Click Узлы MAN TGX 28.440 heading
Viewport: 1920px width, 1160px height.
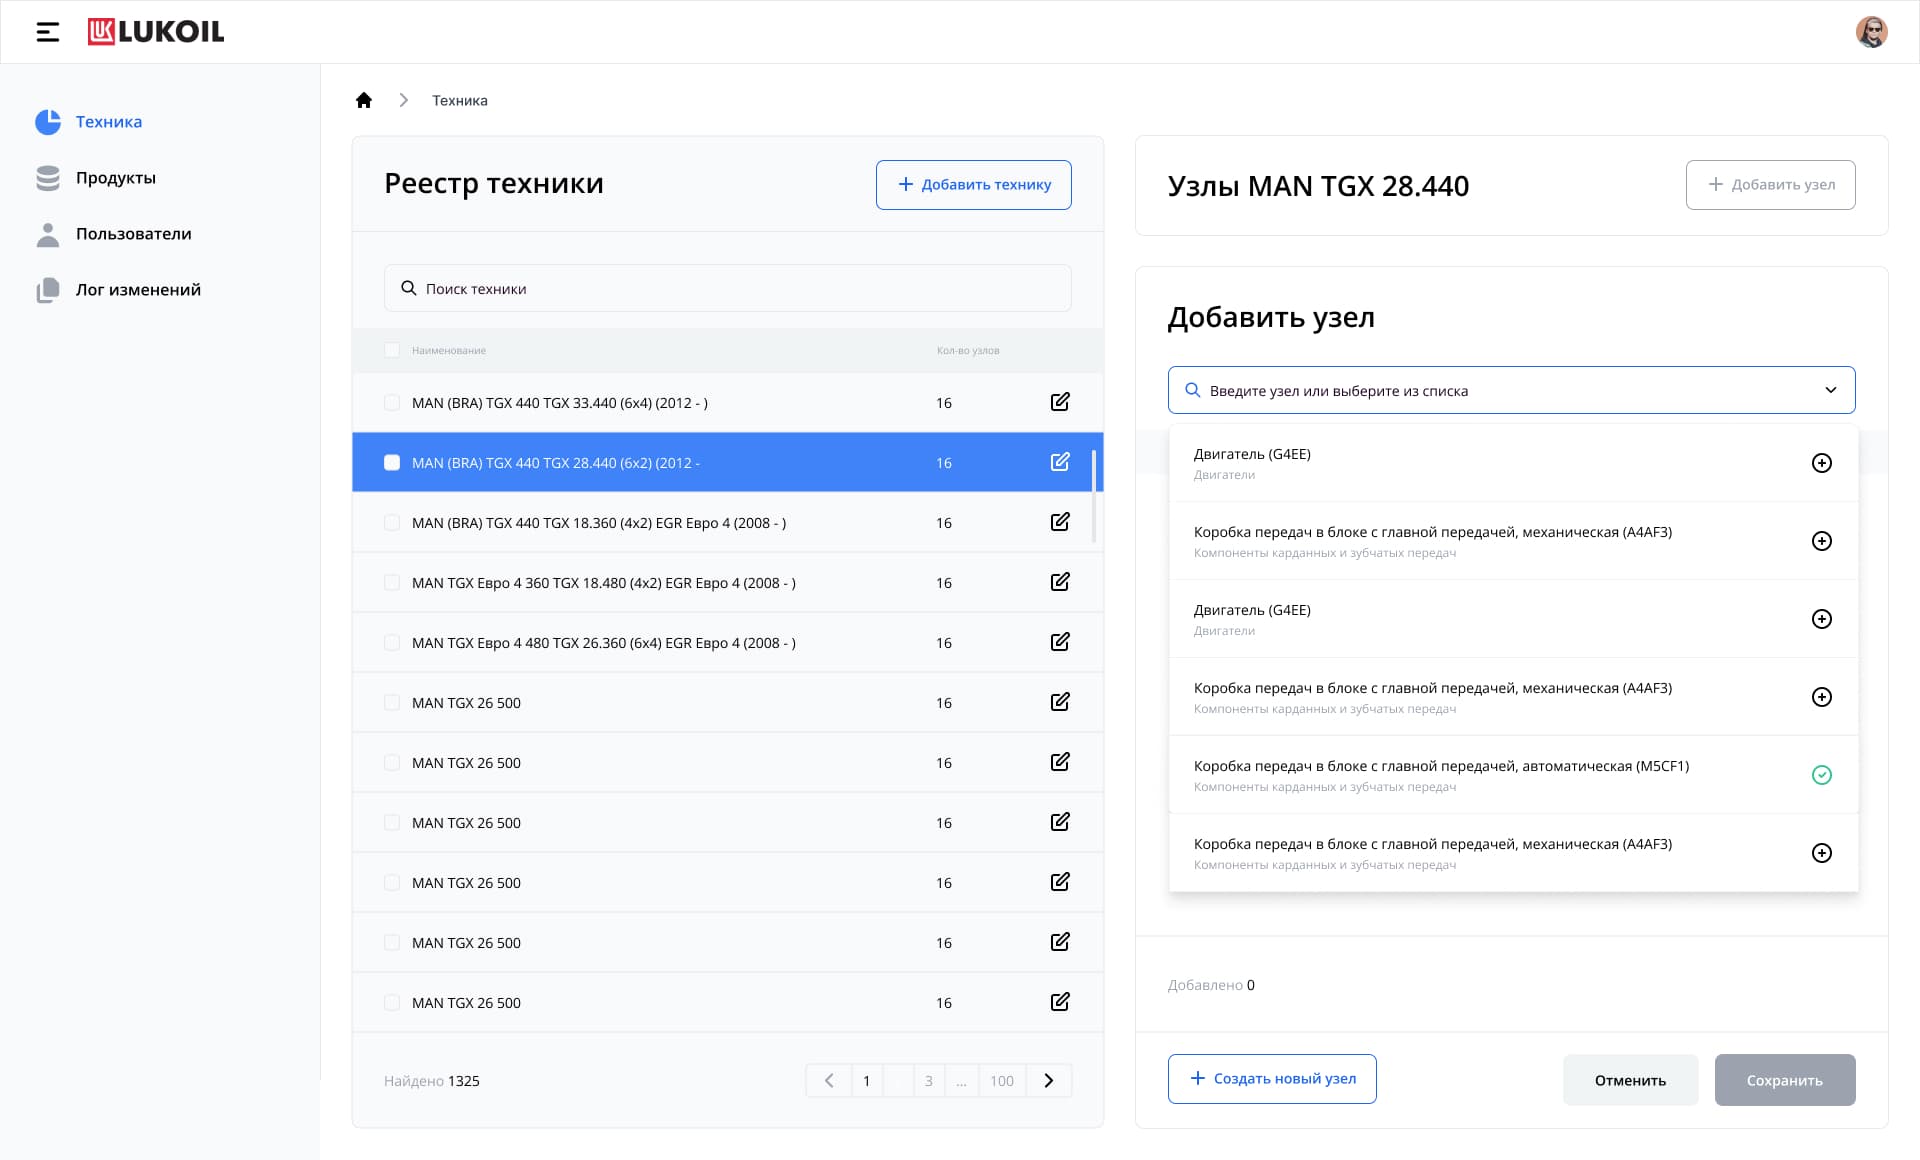(x=1318, y=186)
